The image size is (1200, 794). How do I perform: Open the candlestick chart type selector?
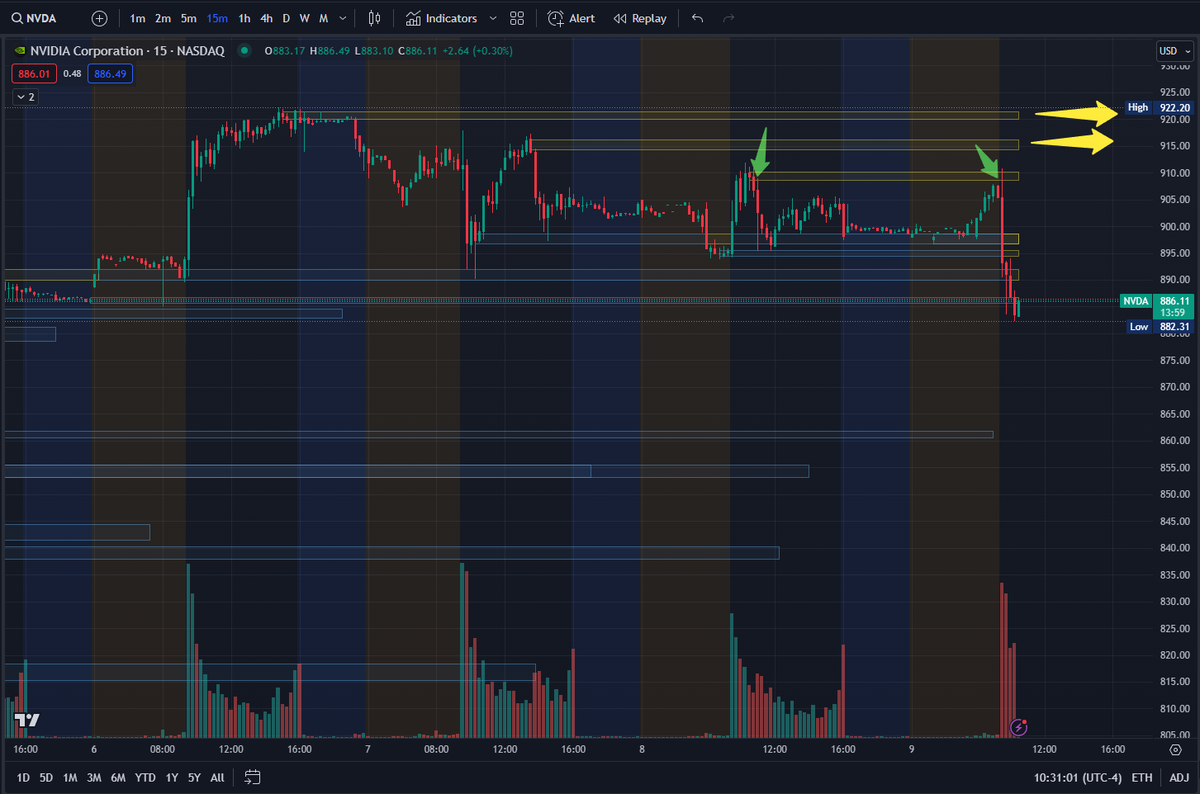coord(375,18)
